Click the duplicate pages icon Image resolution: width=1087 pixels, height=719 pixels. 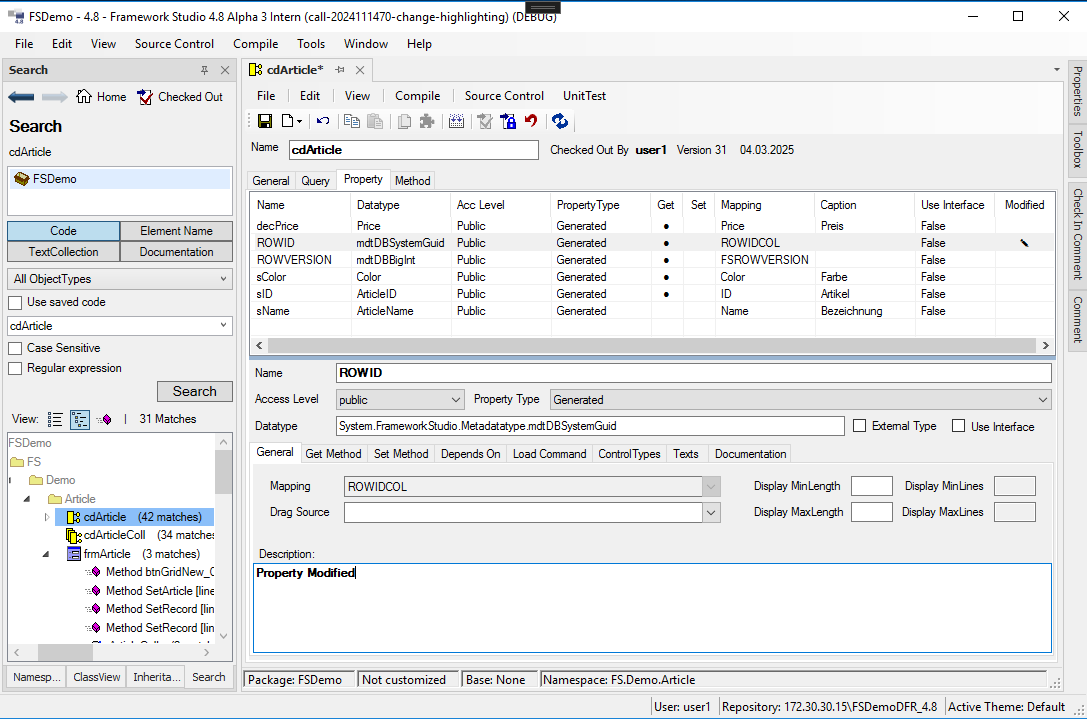404,121
